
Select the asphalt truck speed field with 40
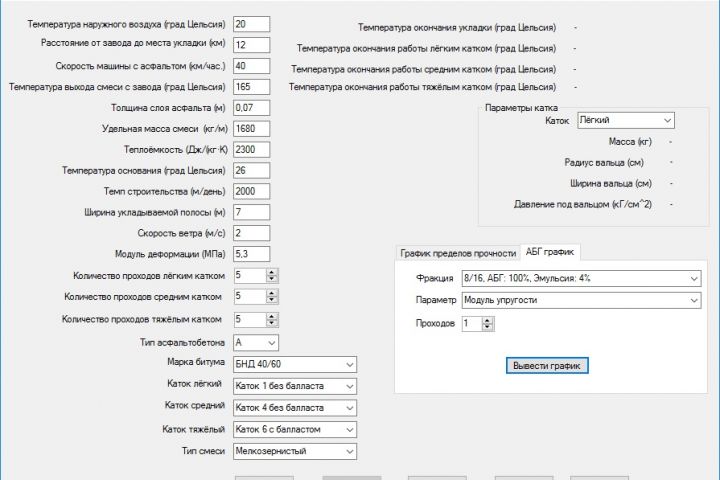251,66
